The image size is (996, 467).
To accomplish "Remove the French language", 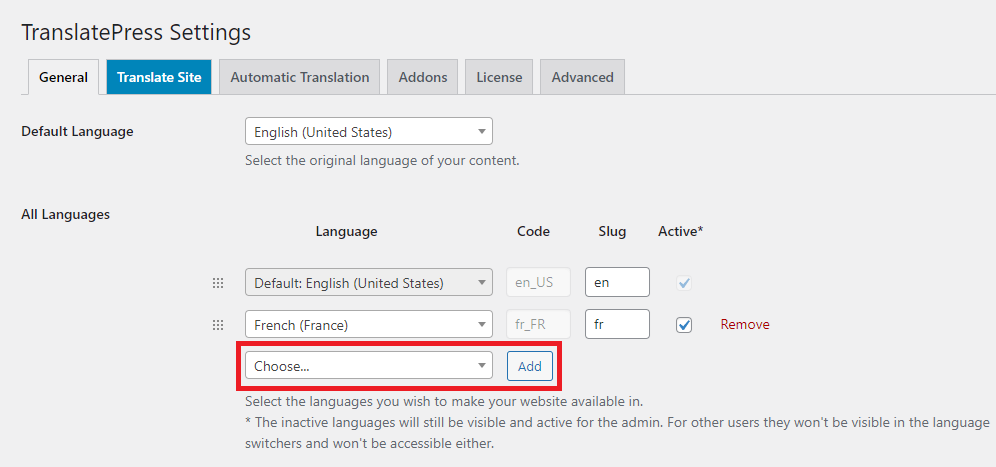I will tap(745, 325).
